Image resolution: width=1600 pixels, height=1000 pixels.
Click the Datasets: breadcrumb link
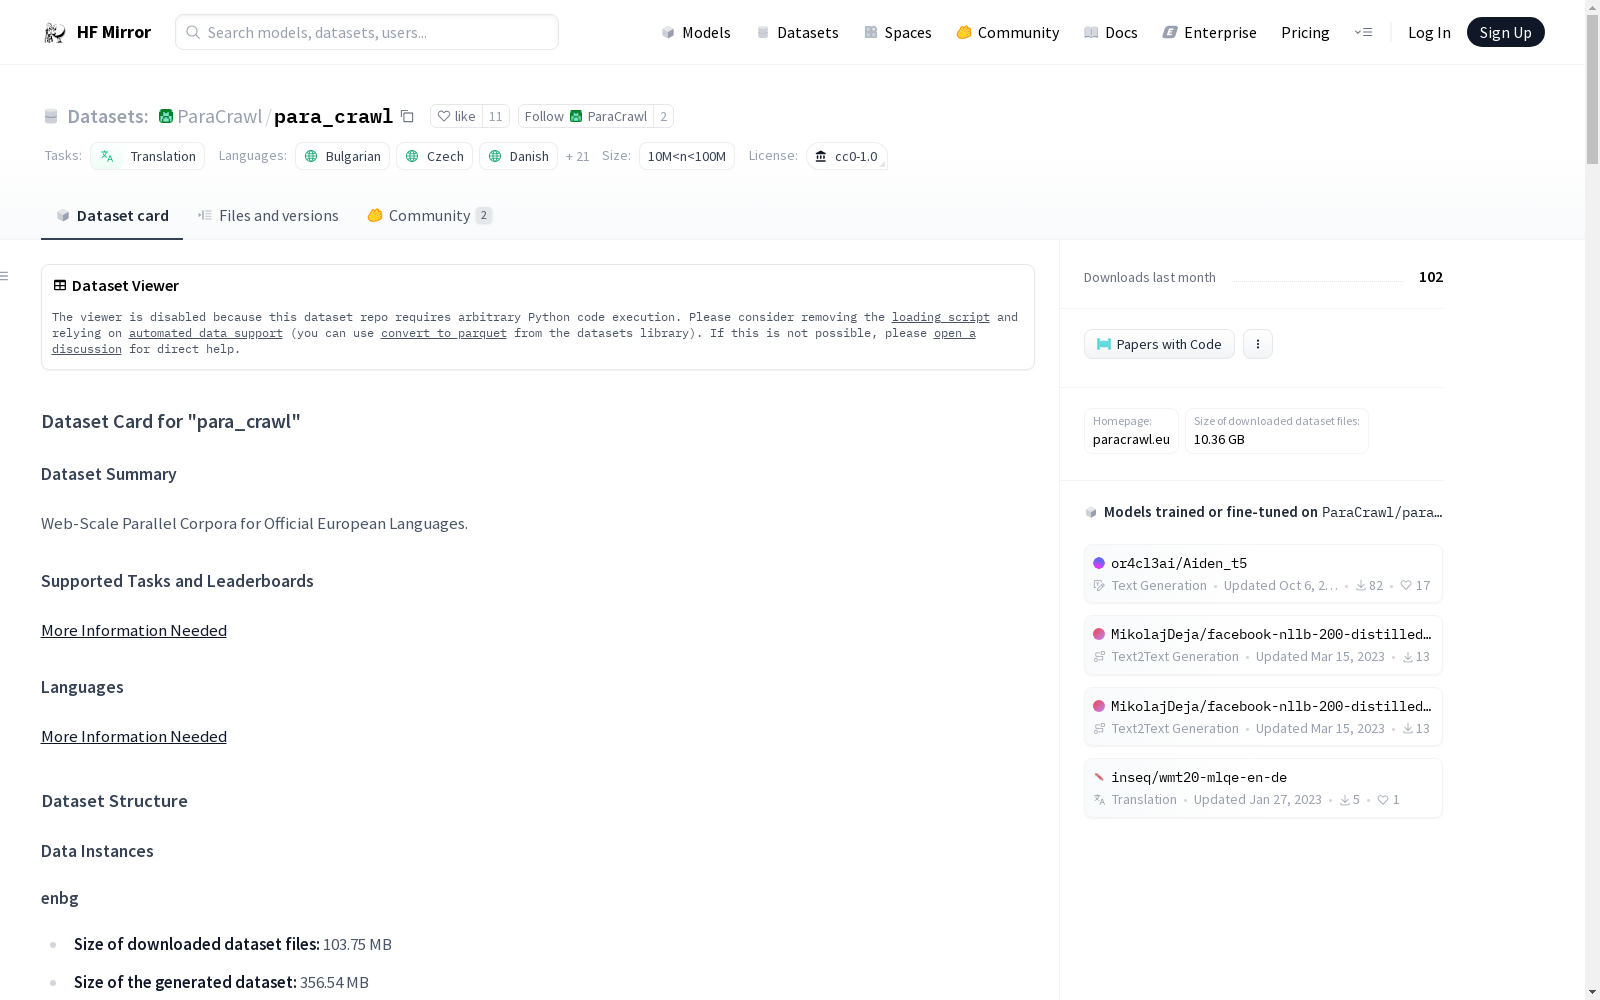point(107,116)
